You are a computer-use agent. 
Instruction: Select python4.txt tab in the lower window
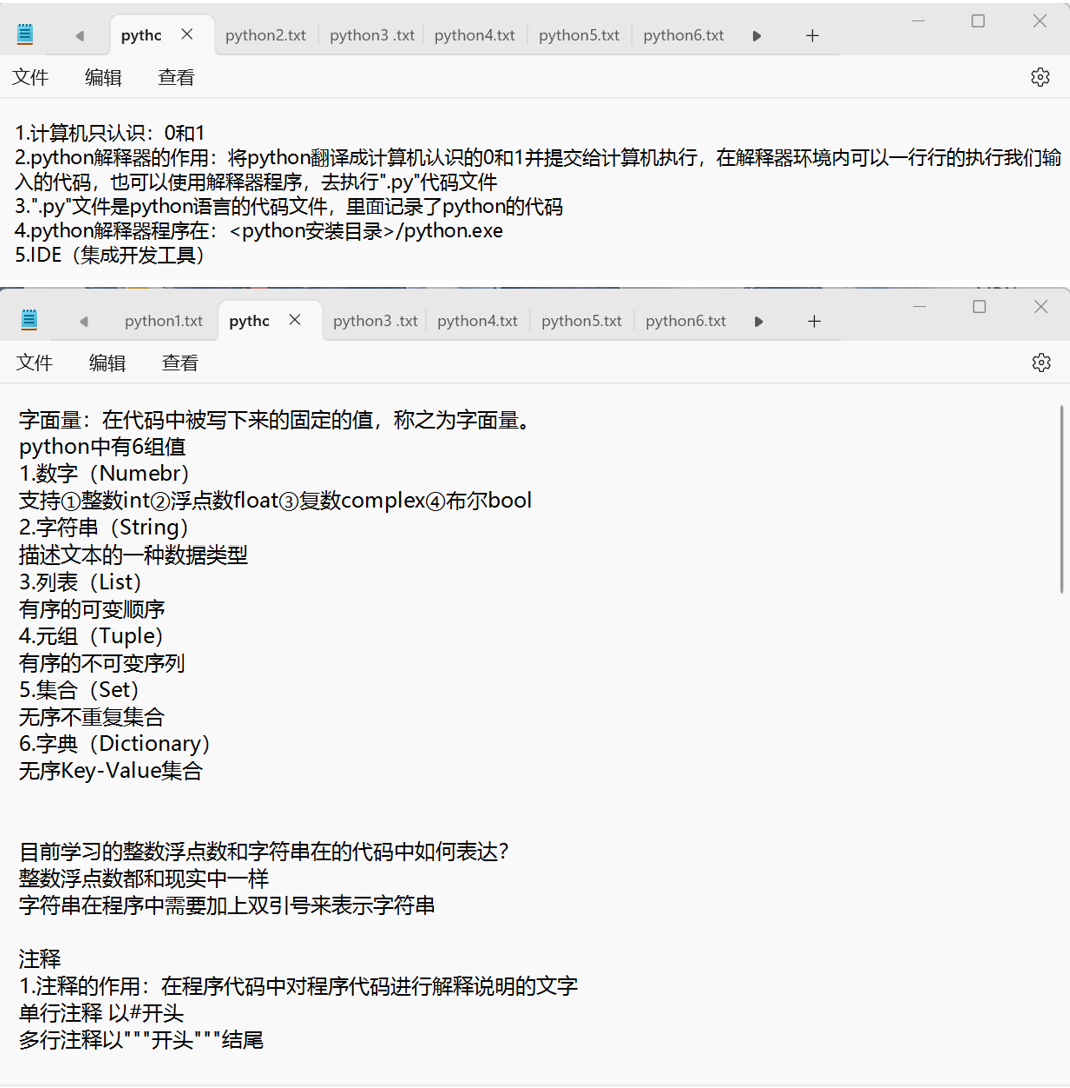click(477, 321)
